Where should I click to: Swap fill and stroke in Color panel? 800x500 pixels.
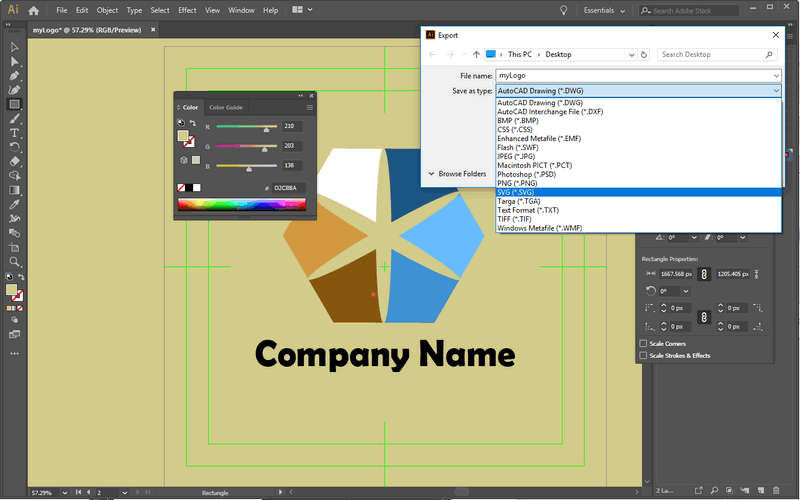pyautogui.click(x=192, y=124)
